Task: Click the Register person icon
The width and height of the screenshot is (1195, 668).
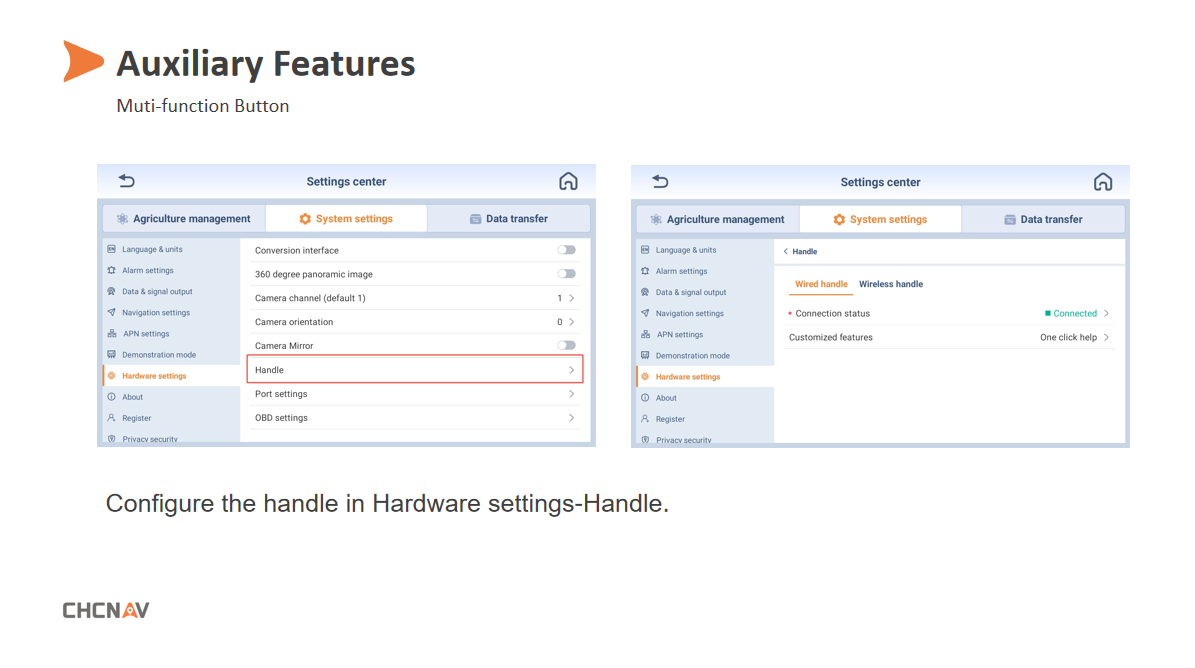Action: (x=112, y=417)
